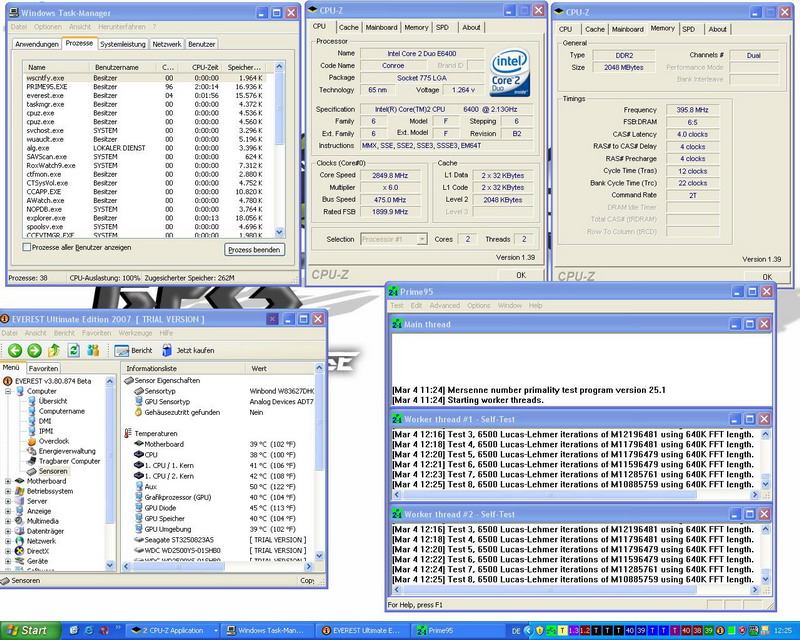Open the Bericht report tool in EVEREST

pos(134,351)
